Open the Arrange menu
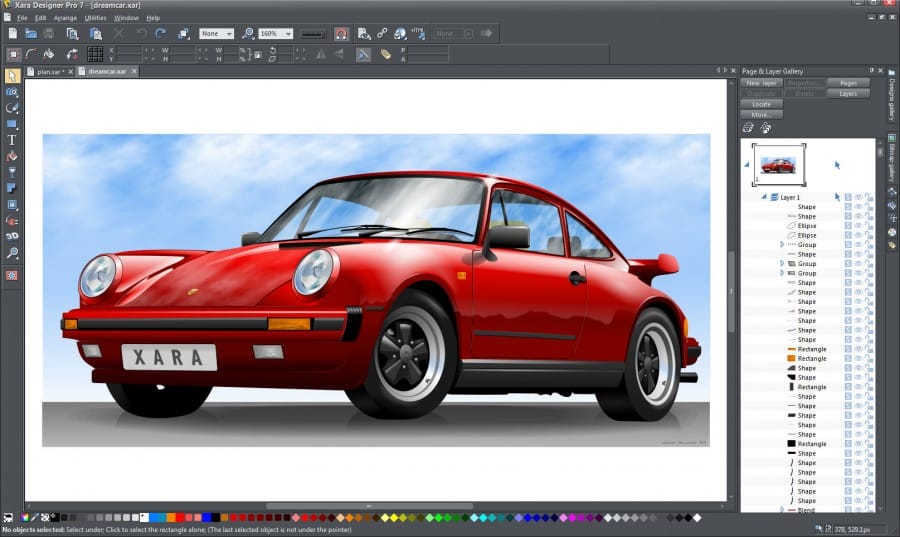 (x=65, y=18)
